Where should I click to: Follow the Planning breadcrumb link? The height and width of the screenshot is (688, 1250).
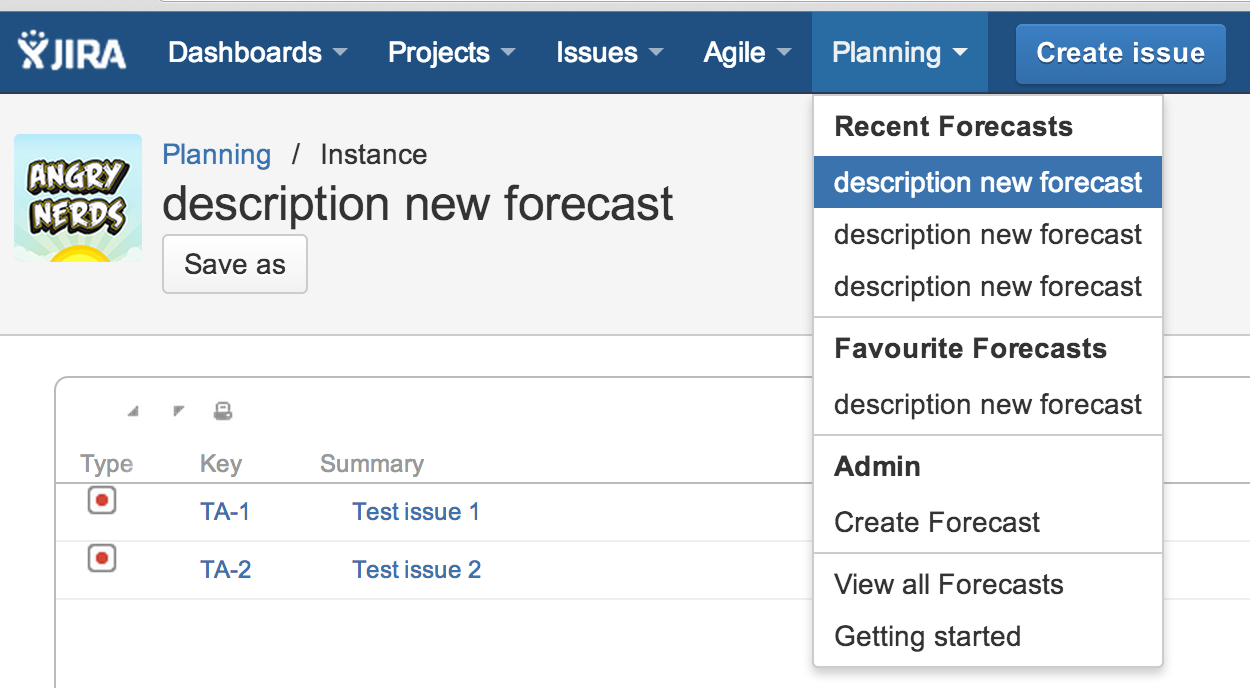[x=217, y=155]
